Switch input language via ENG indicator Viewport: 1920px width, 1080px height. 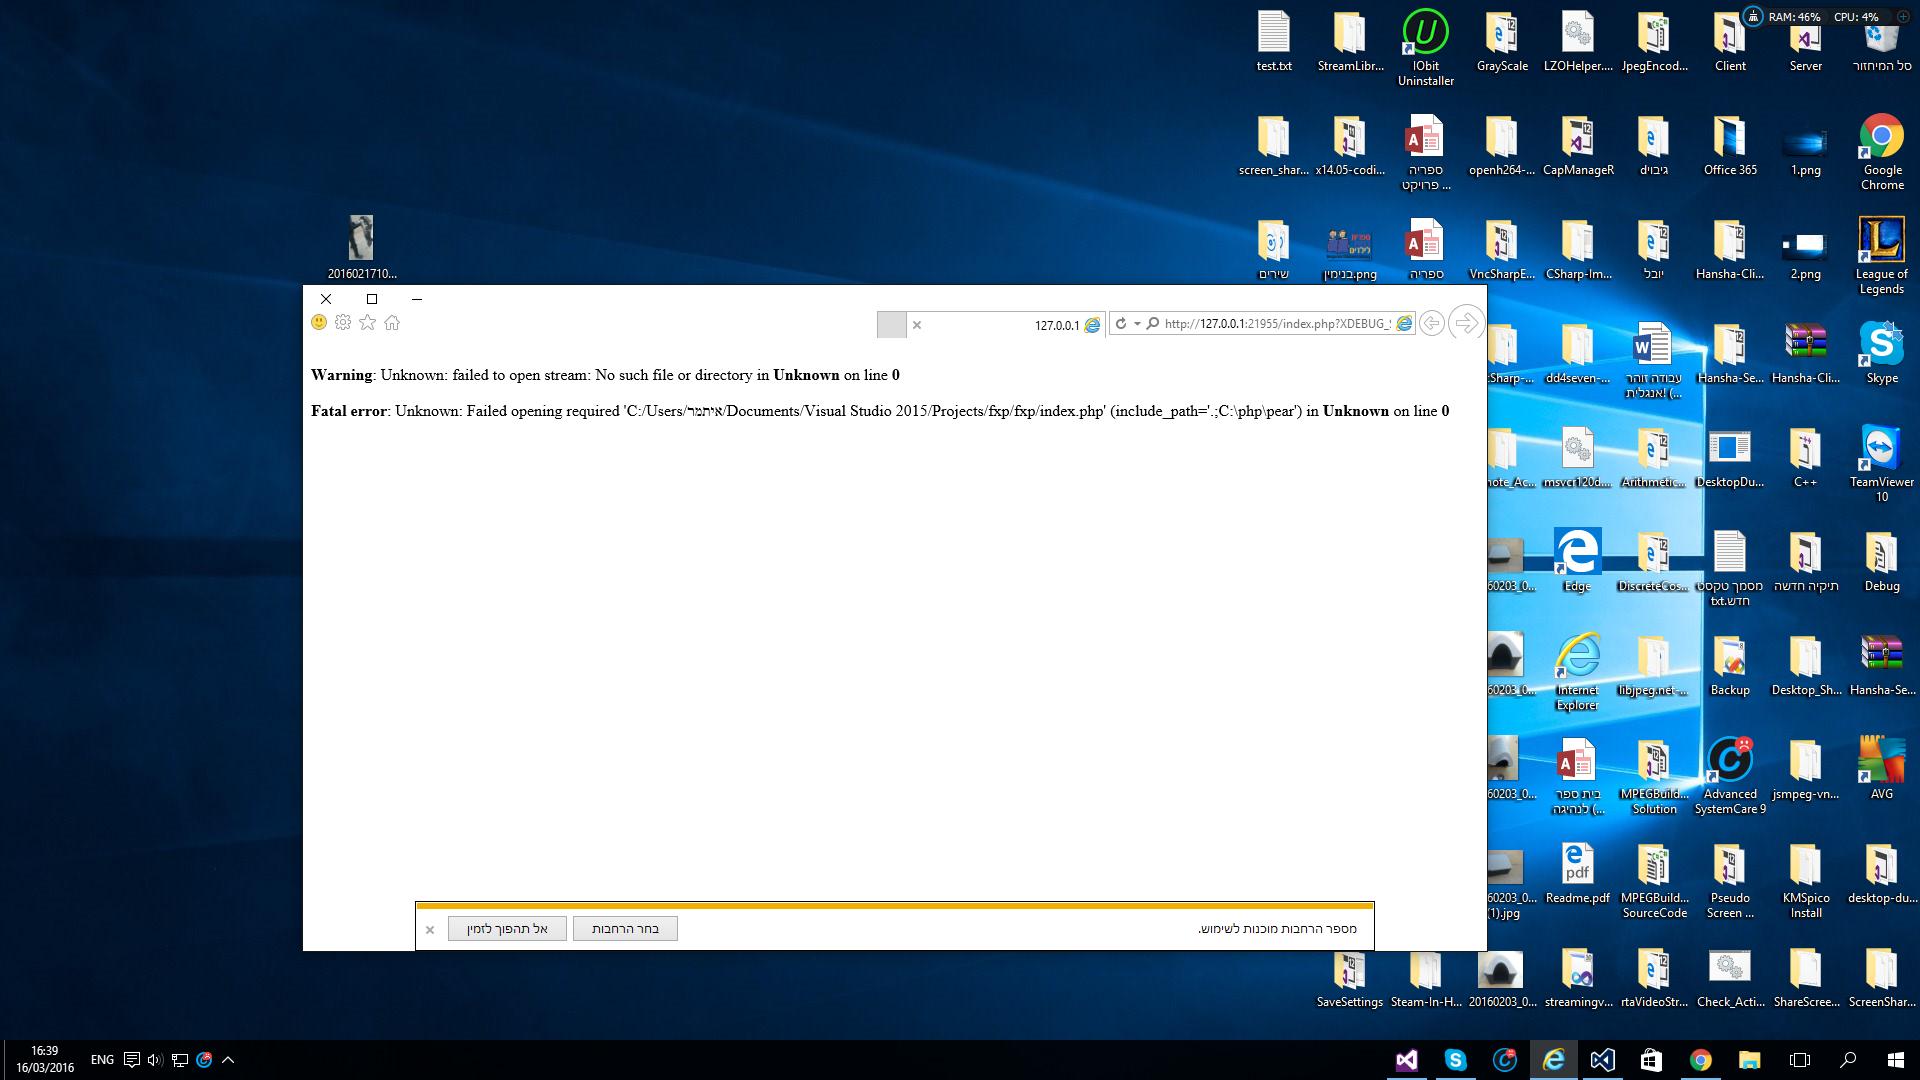click(x=102, y=1060)
